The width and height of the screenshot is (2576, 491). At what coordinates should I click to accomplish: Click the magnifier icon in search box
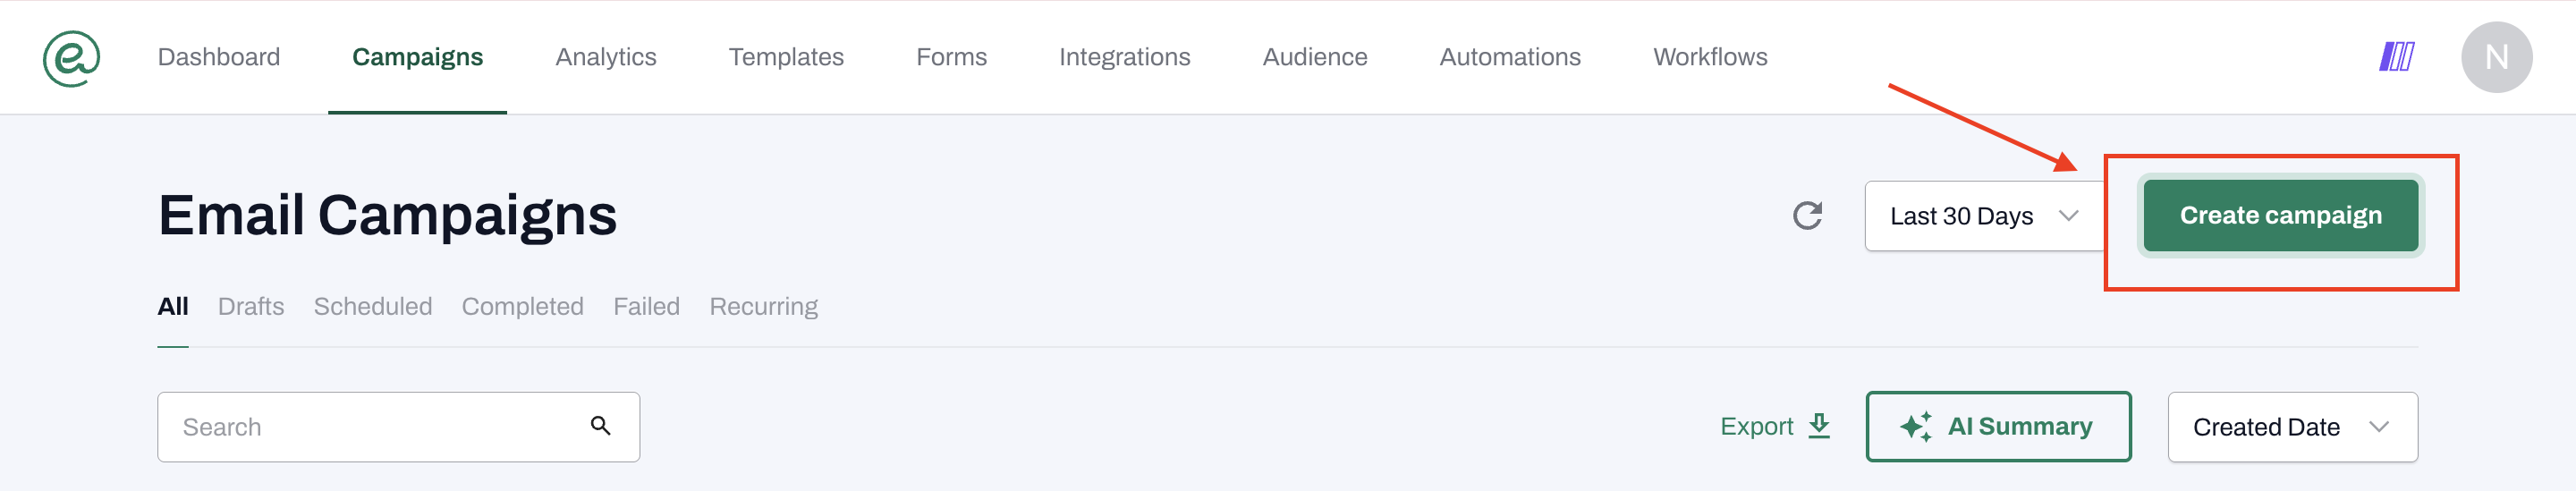600,426
